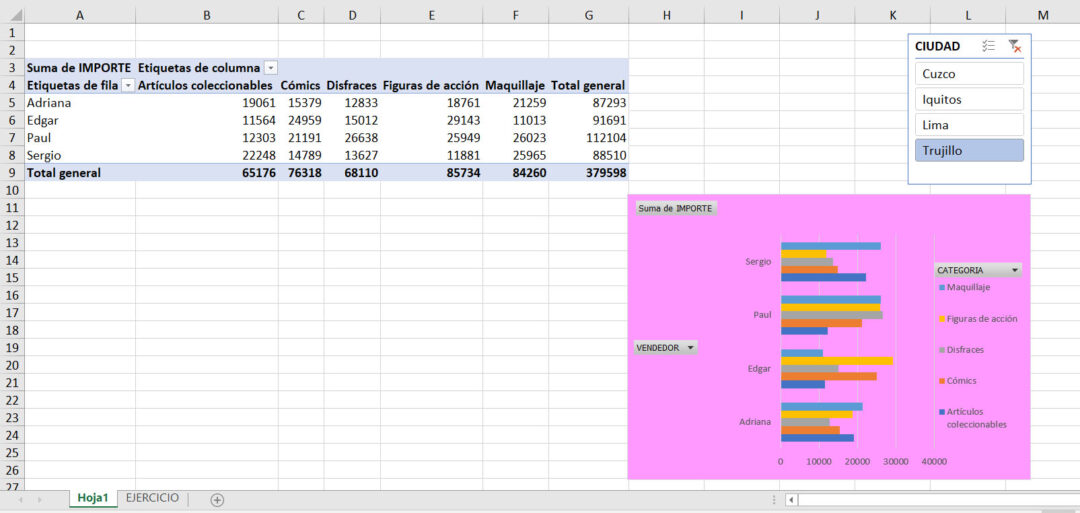Image resolution: width=1080 pixels, height=513 pixels.
Task: Select cell with Edgar label
Action: pos(80,121)
